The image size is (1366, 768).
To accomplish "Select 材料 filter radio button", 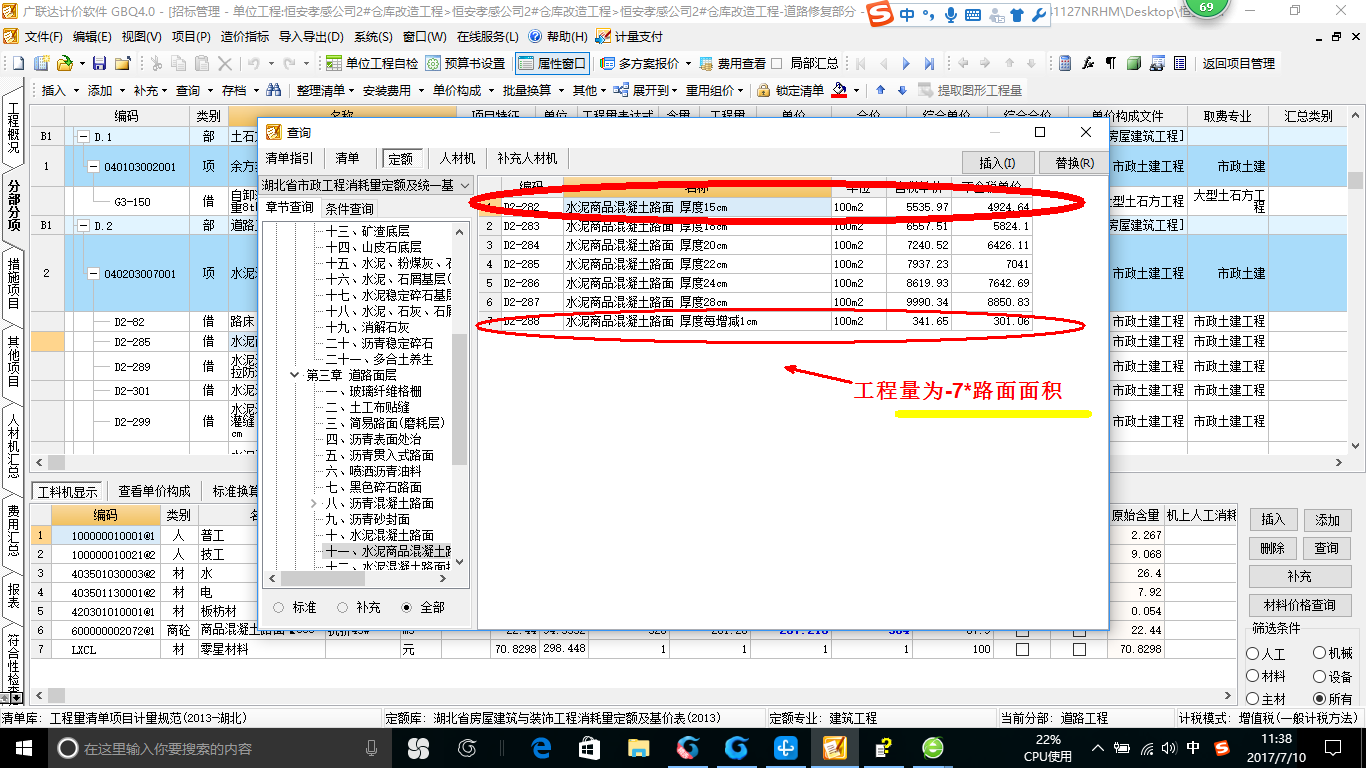I will point(1253,676).
